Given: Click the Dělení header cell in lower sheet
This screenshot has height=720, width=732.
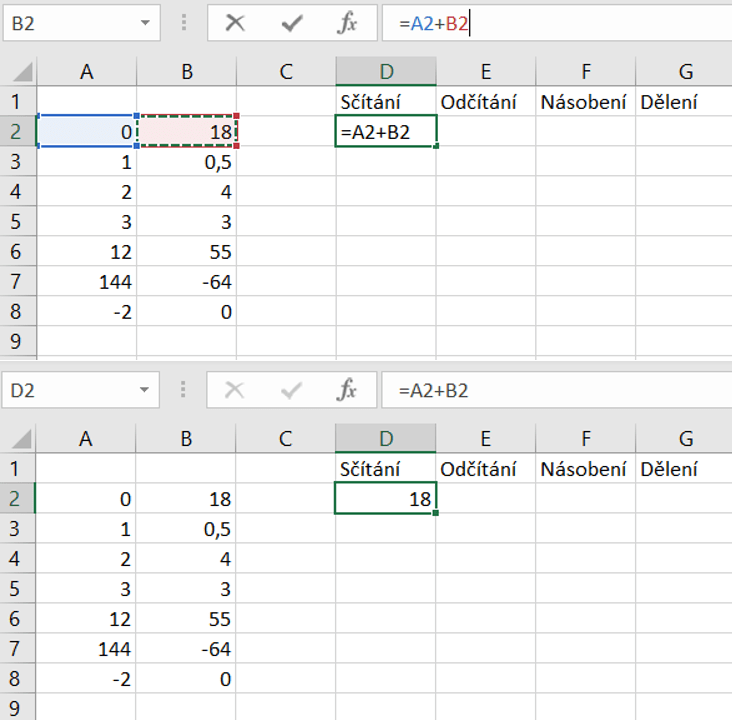Looking at the screenshot, I should click(685, 468).
